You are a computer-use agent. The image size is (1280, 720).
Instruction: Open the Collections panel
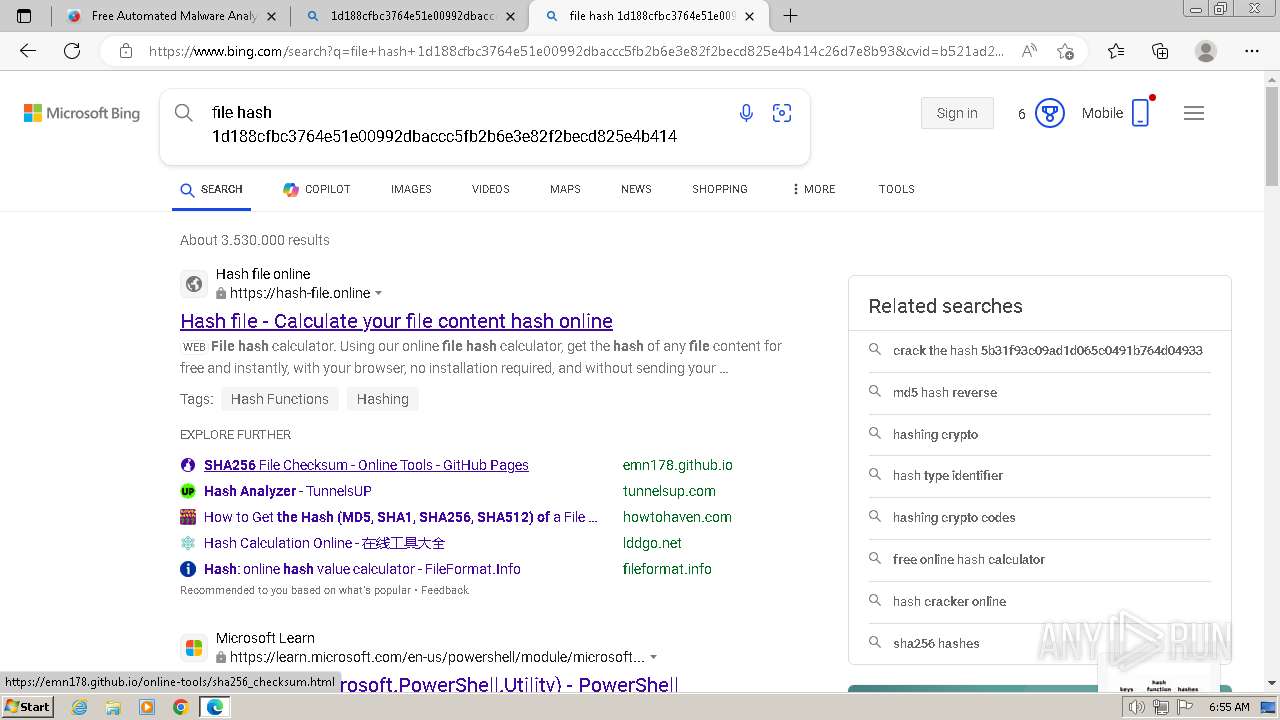pos(1160,51)
